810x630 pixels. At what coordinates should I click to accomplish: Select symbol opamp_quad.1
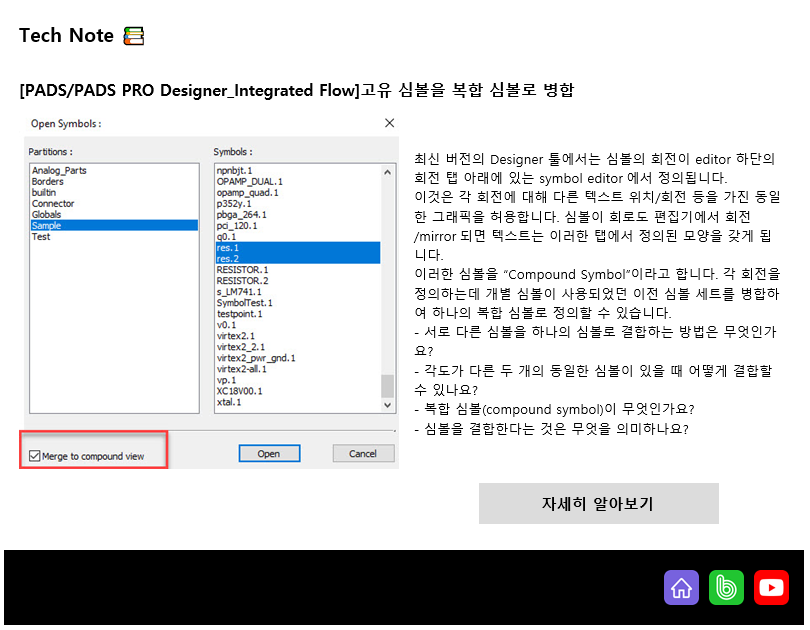[298, 192]
